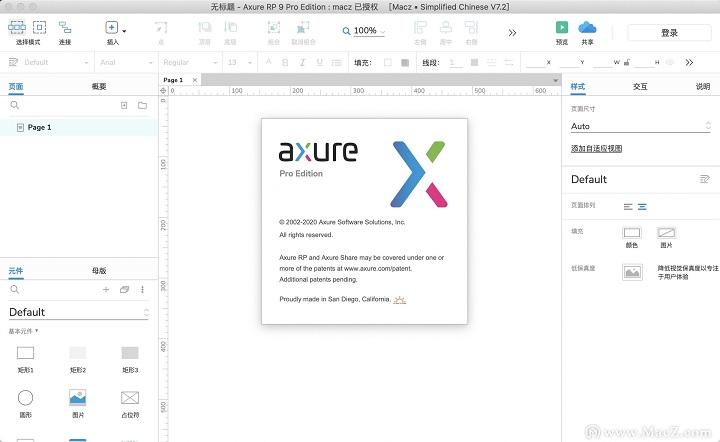Click the Point (点) tool icon
This screenshot has width=720, height=442.
click(x=161, y=28)
